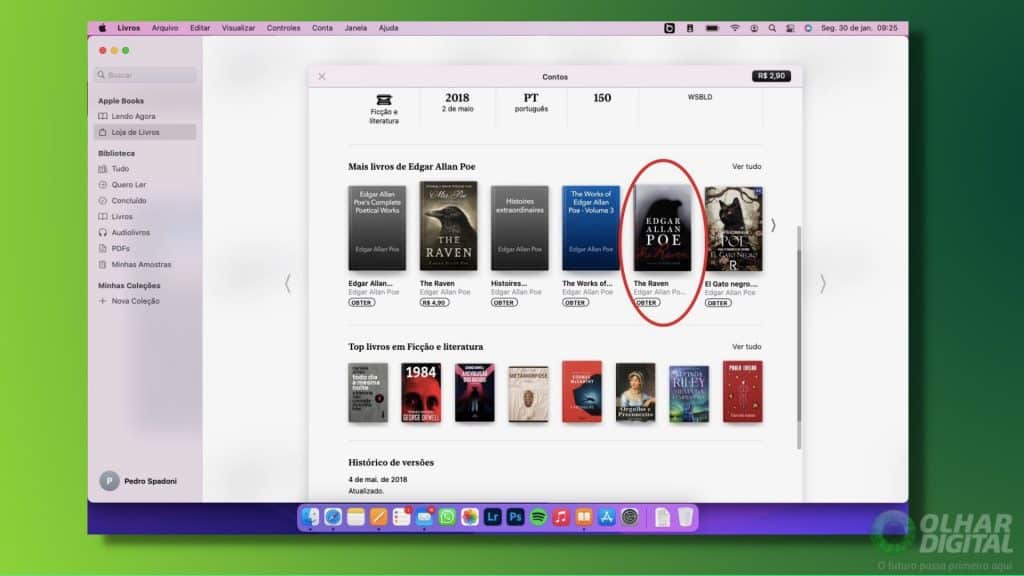Click OBTER under El Gato negro
This screenshot has width=1024, height=576.
click(718, 303)
